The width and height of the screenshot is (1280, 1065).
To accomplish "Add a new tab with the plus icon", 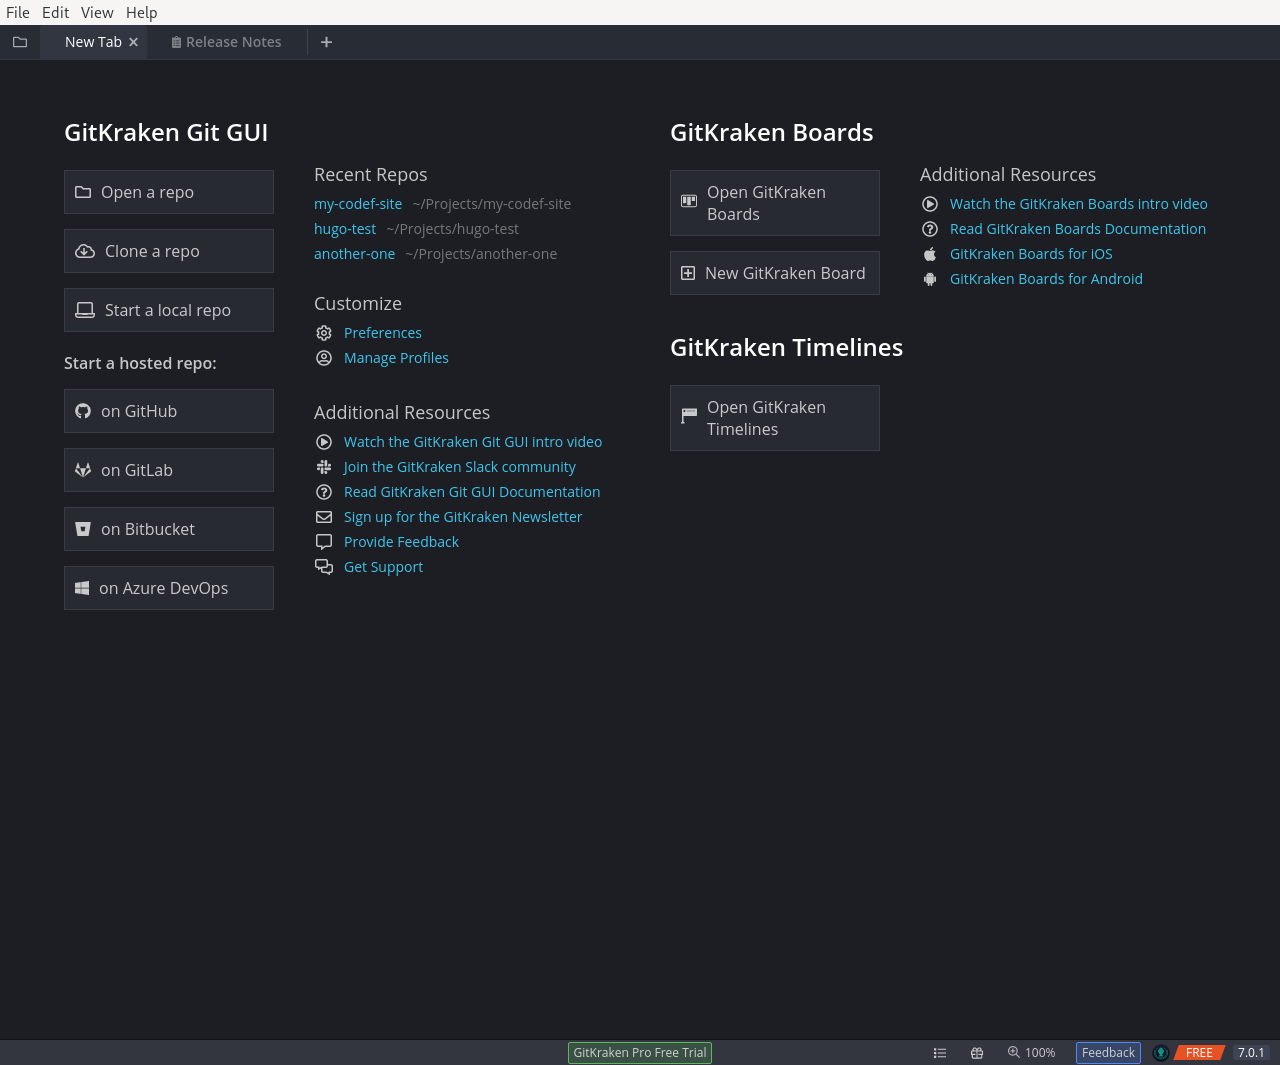I will pyautogui.click(x=326, y=42).
